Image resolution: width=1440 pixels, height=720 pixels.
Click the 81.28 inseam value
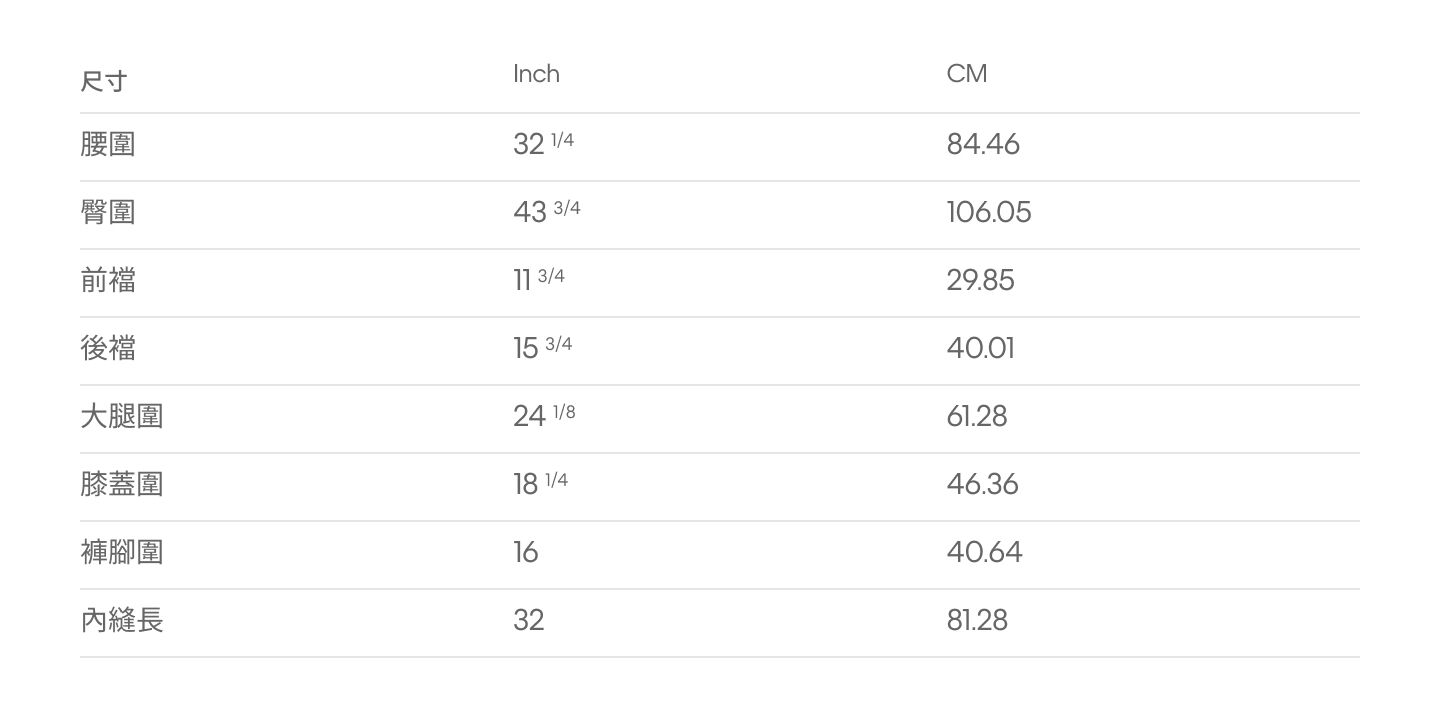[x=977, y=621]
